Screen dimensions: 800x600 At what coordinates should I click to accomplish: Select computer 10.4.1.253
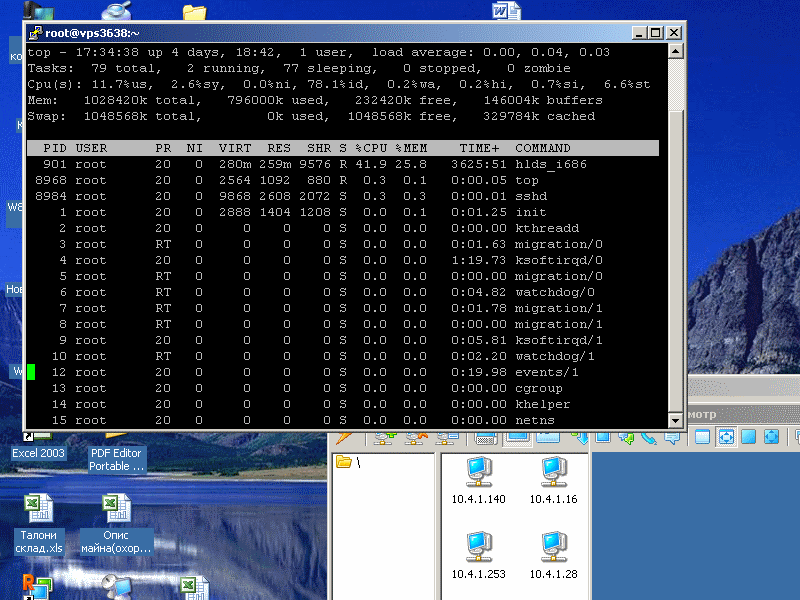point(478,556)
